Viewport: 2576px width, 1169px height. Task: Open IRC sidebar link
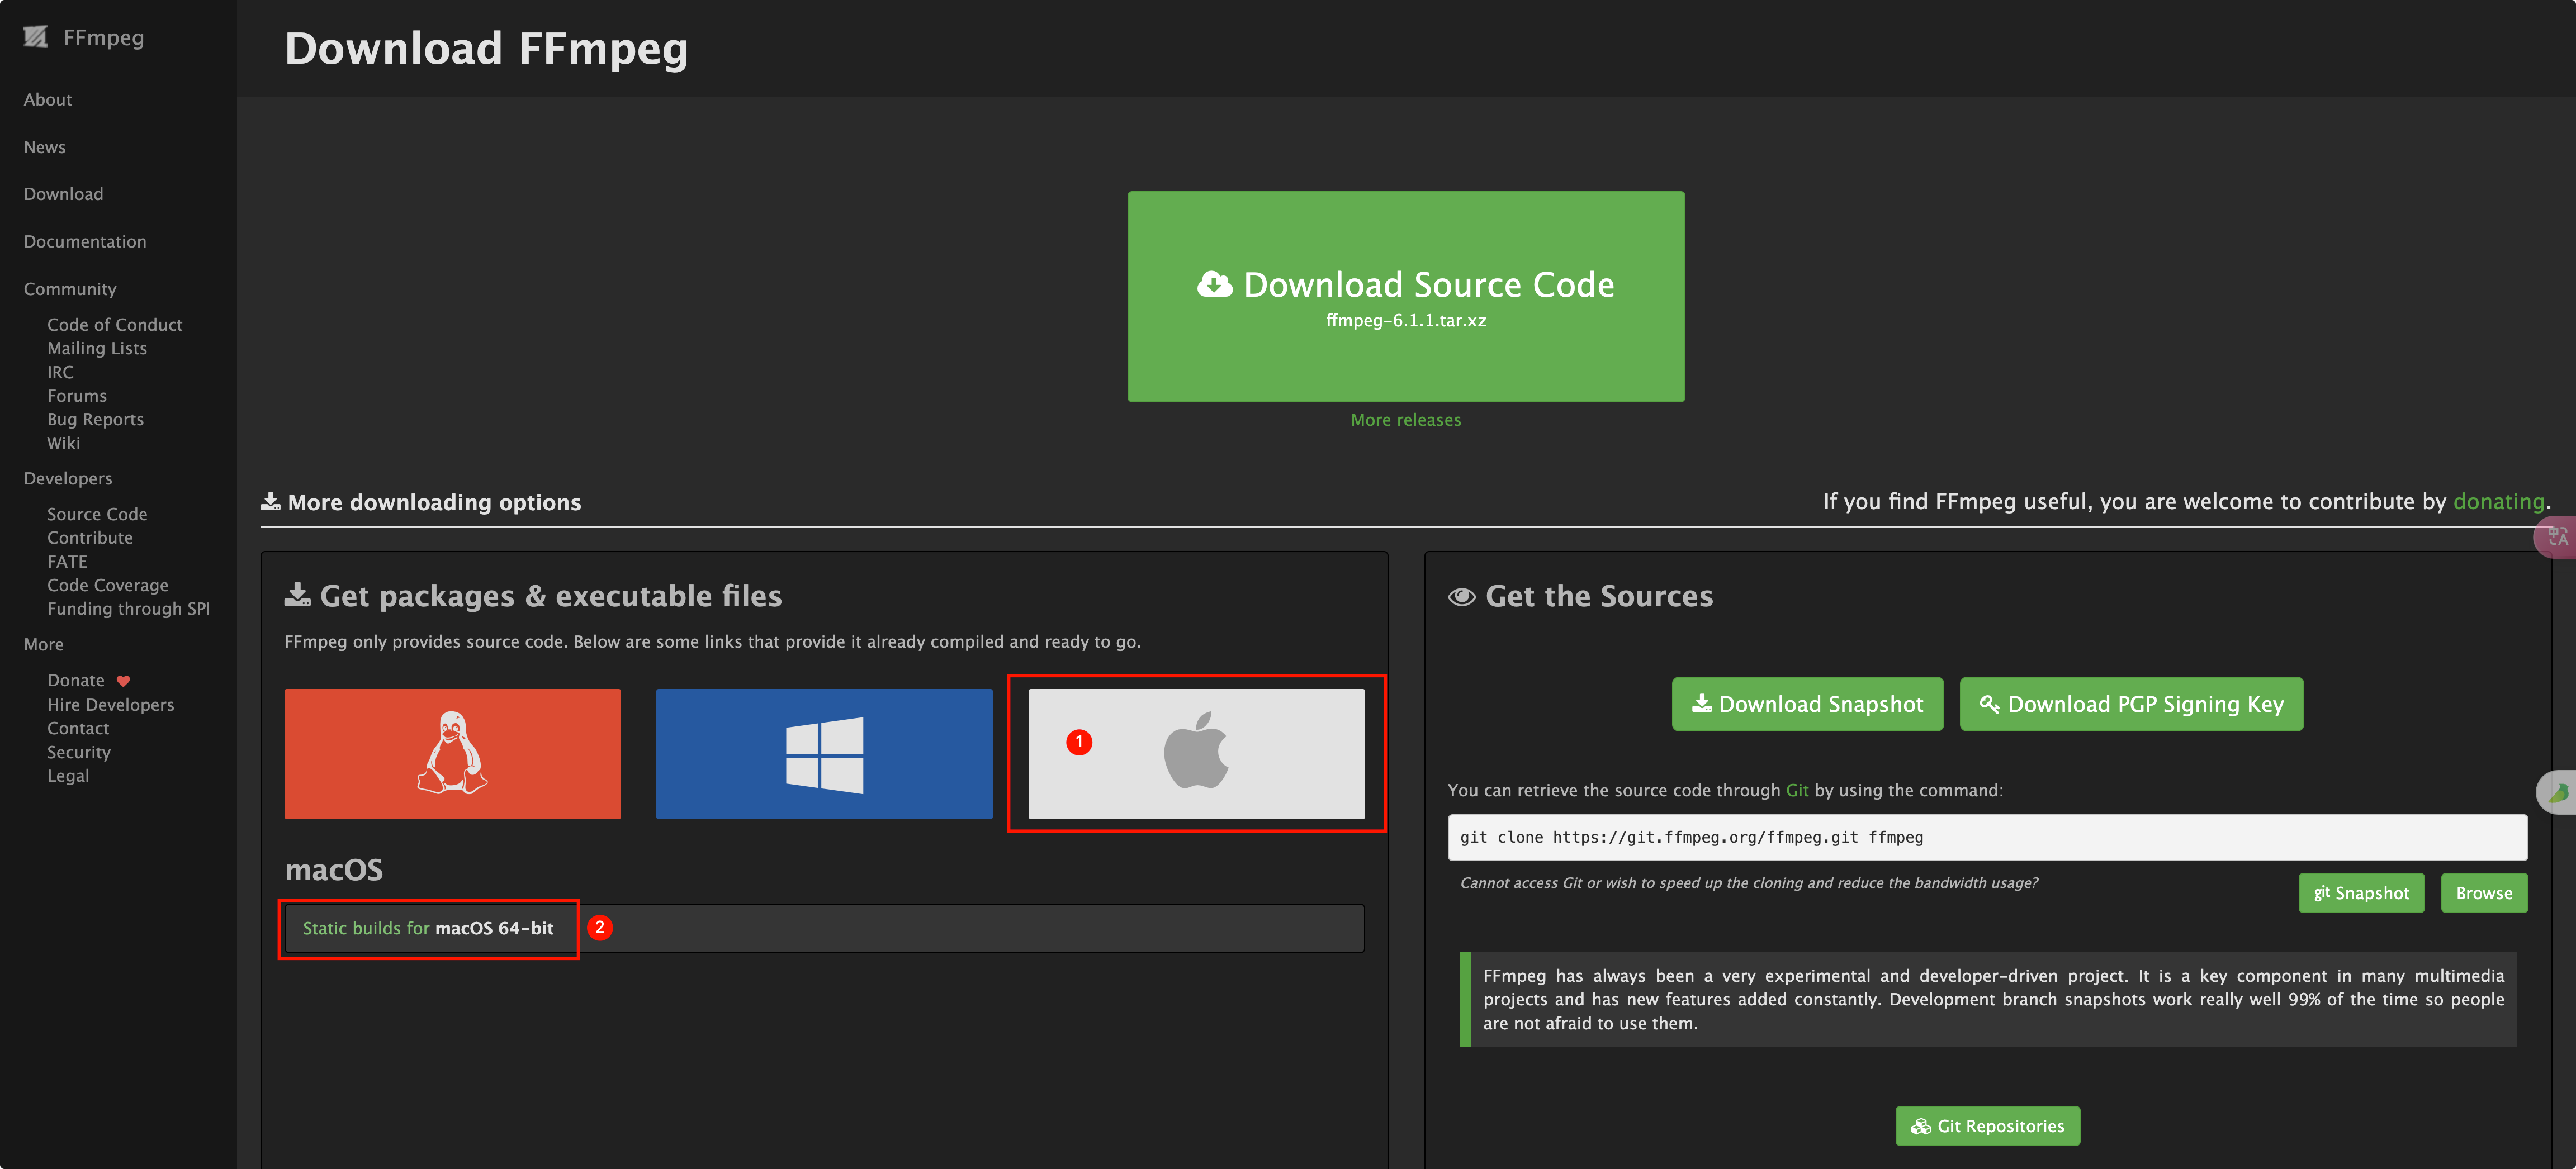pos(60,372)
